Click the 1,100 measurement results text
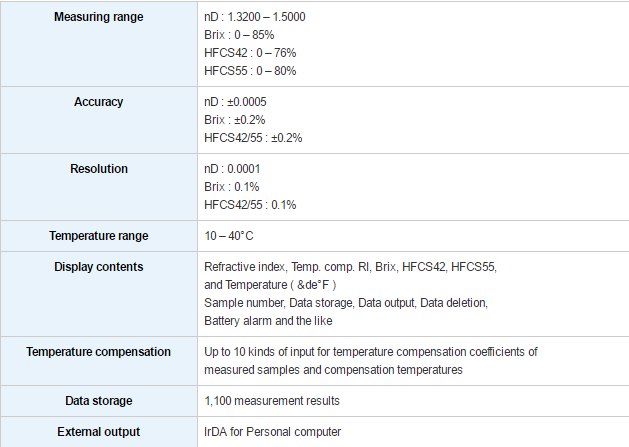The image size is (629, 447). pyautogui.click(x=272, y=401)
